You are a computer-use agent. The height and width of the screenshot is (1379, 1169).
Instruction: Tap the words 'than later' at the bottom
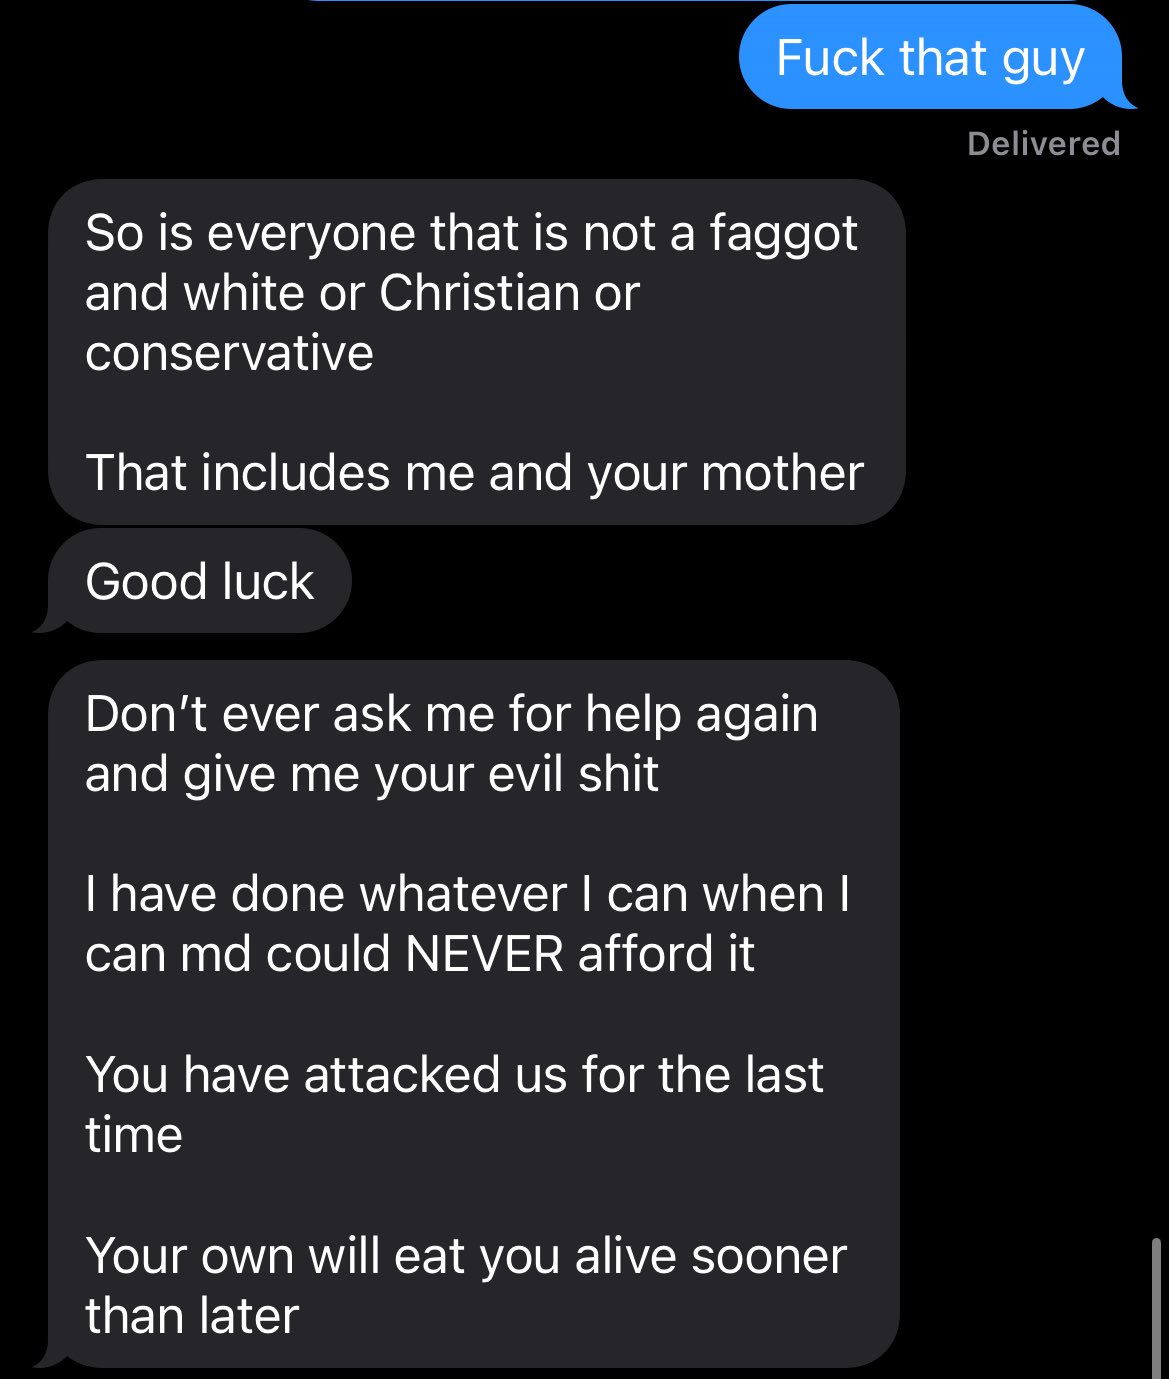point(192,1316)
